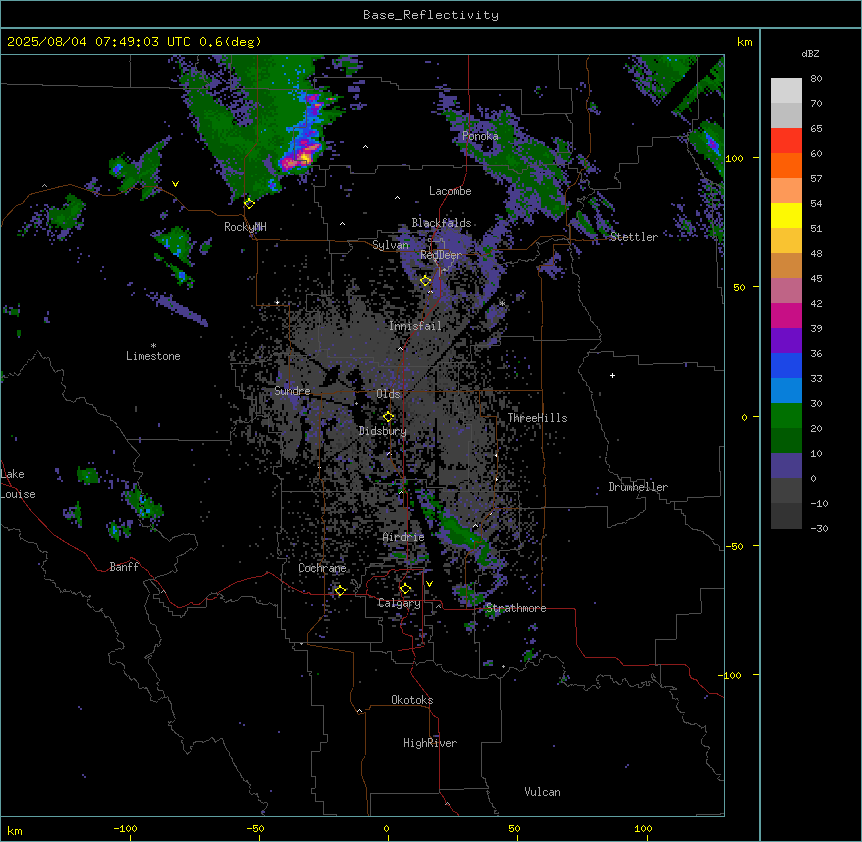
Task: Click the yellow diamond marker below RedDeer
Action: 425,281
